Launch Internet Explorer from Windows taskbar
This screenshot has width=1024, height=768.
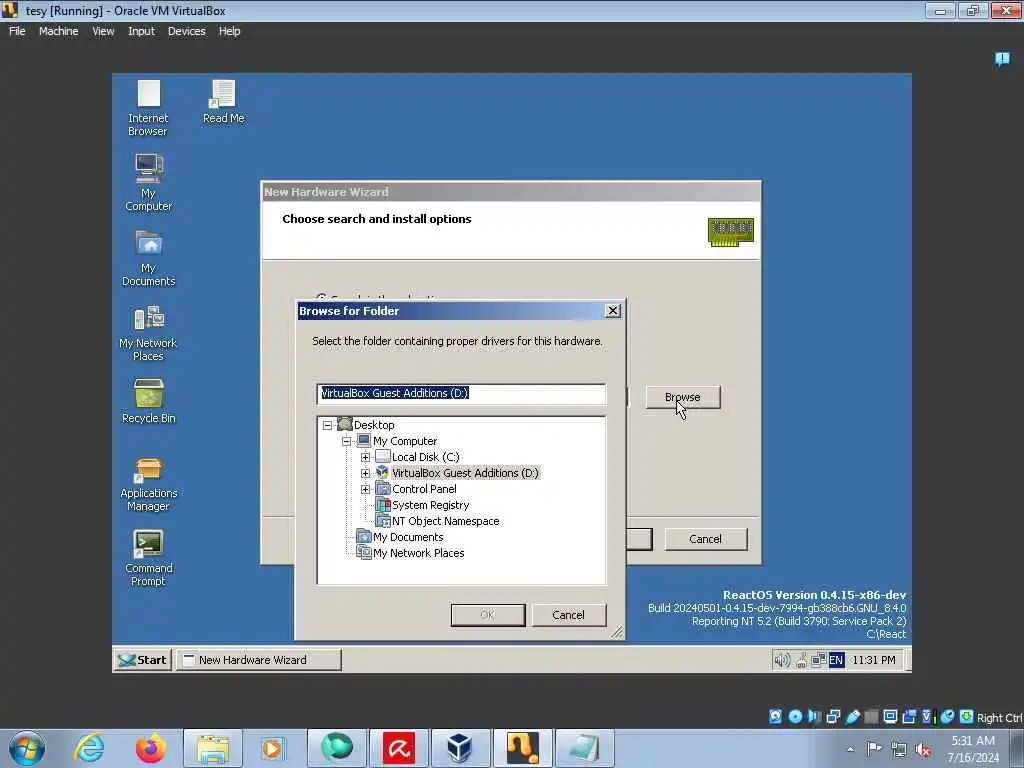pyautogui.click(x=89, y=748)
